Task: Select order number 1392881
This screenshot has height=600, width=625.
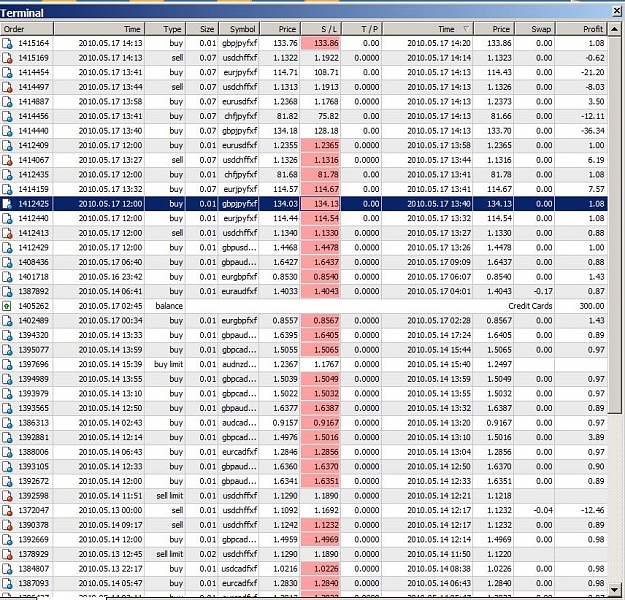Action: pos(33,437)
